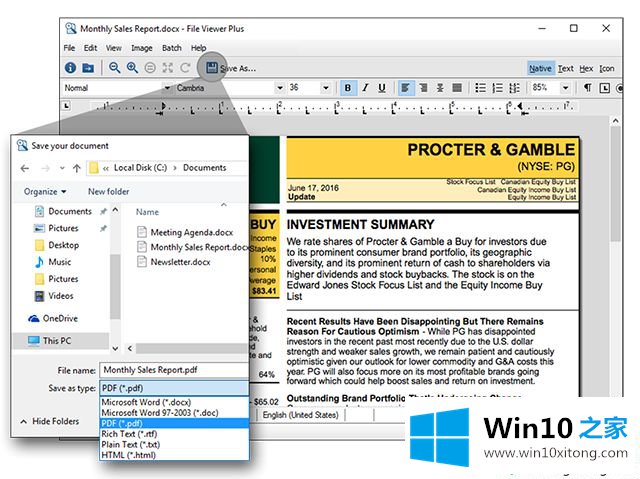Justify the text alignment
This screenshot has height=479, width=640.
tap(457, 88)
